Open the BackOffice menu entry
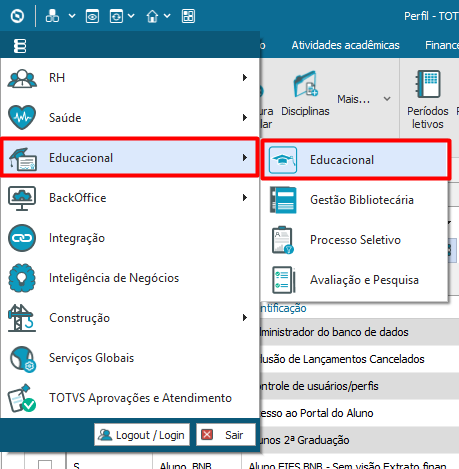The width and height of the screenshot is (459, 469). point(130,198)
